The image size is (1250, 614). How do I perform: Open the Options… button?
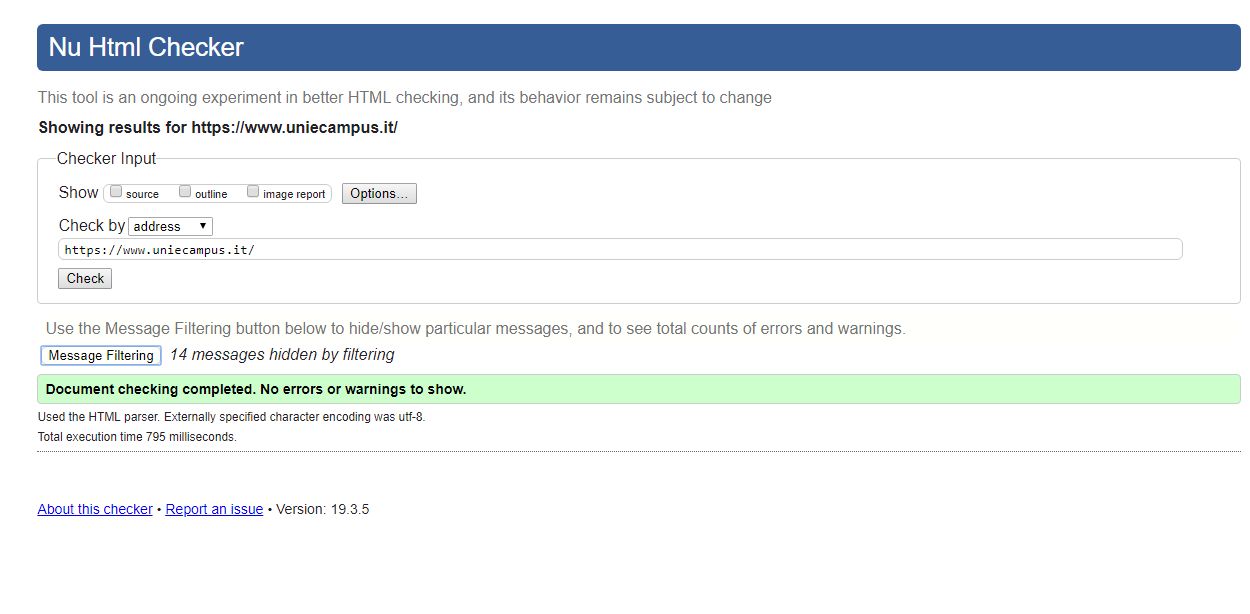379,193
